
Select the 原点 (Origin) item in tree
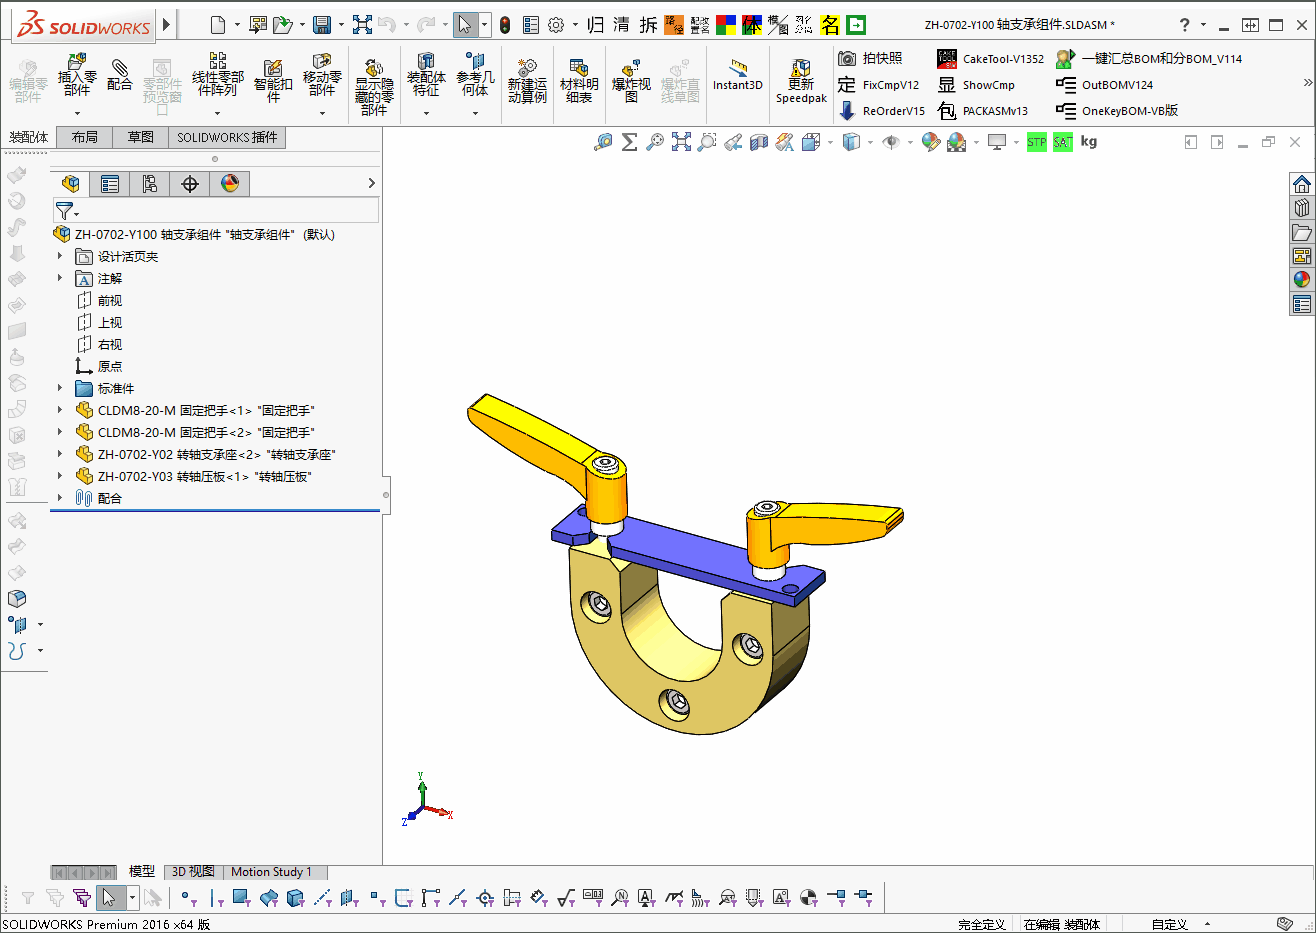(109, 366)
